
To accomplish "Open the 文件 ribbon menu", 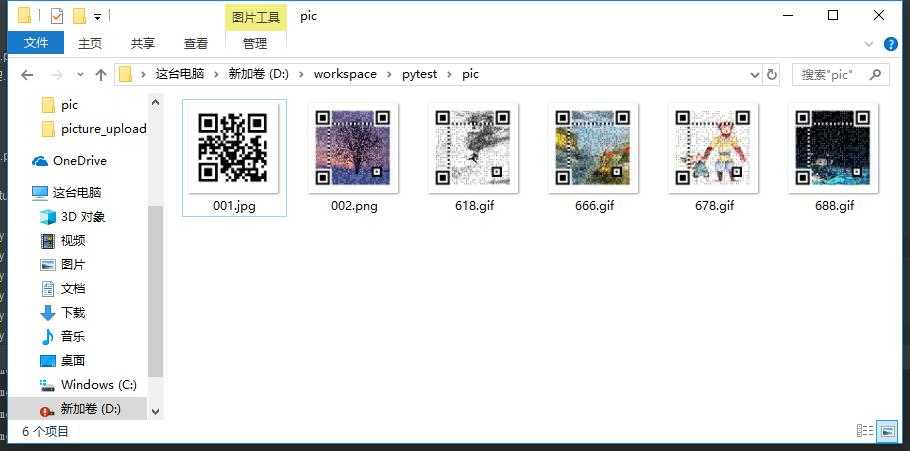I will 35,42.
